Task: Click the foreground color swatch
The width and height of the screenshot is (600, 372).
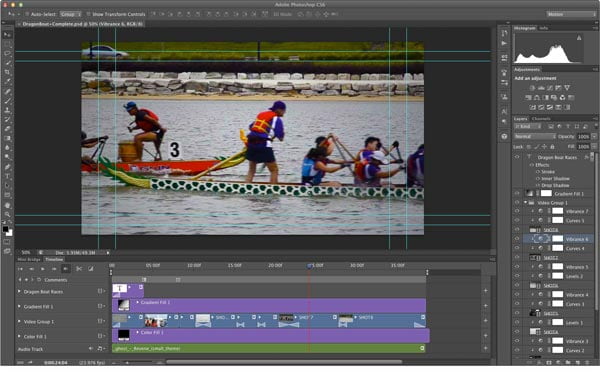Action: tap(5, 229)
